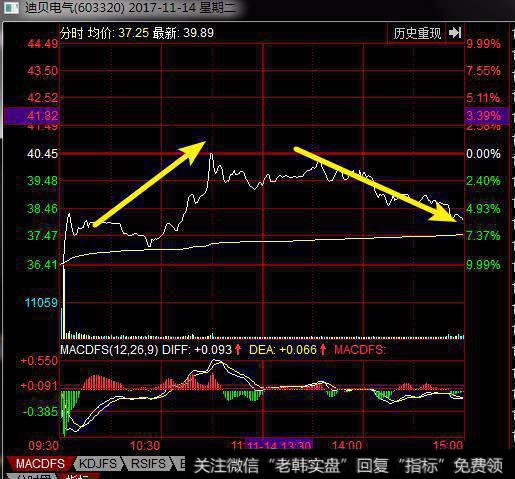Image resolution: width=515 pixels, height=479 pixels.
Task: Click the +0.091 MACD axis label
Action: tap(39, 386)
